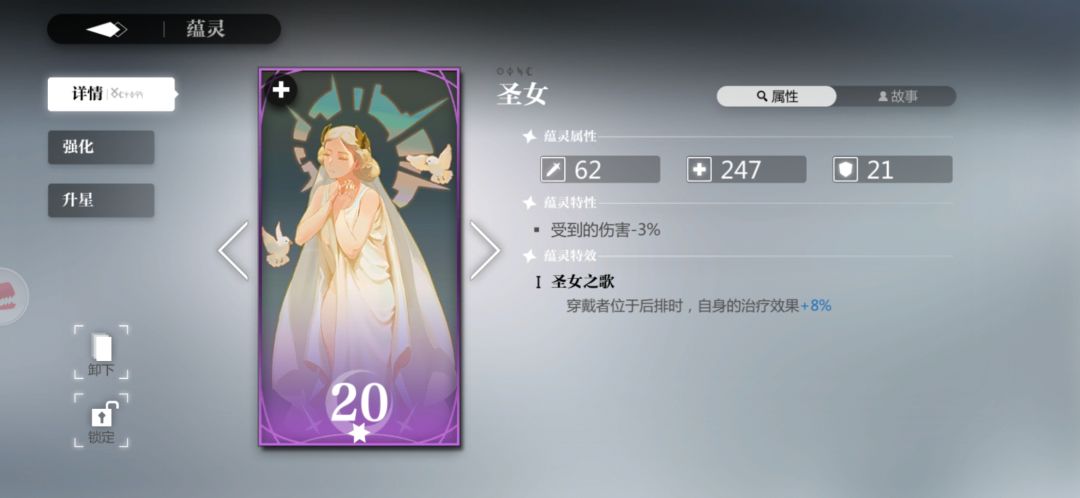Click the health stat cross icon
1080x498 pixels.
pyautogui.click(x=699, y=169)
